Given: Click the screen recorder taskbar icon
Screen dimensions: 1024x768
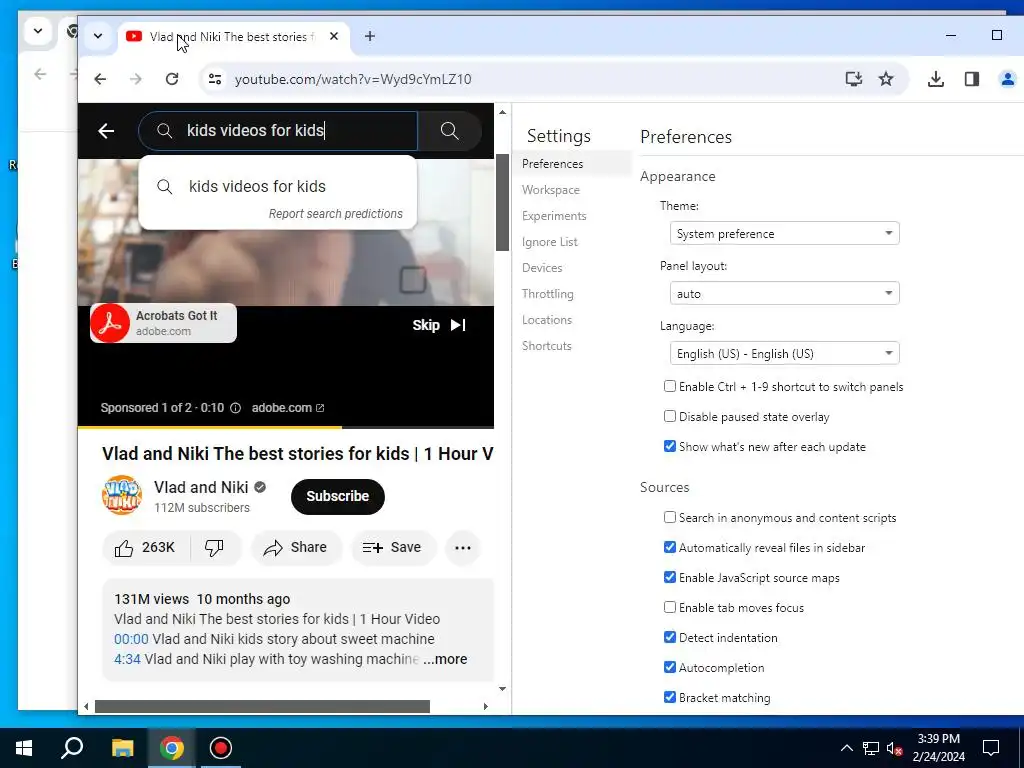Looking at the screenshot, I should click(x=221, y=748).
